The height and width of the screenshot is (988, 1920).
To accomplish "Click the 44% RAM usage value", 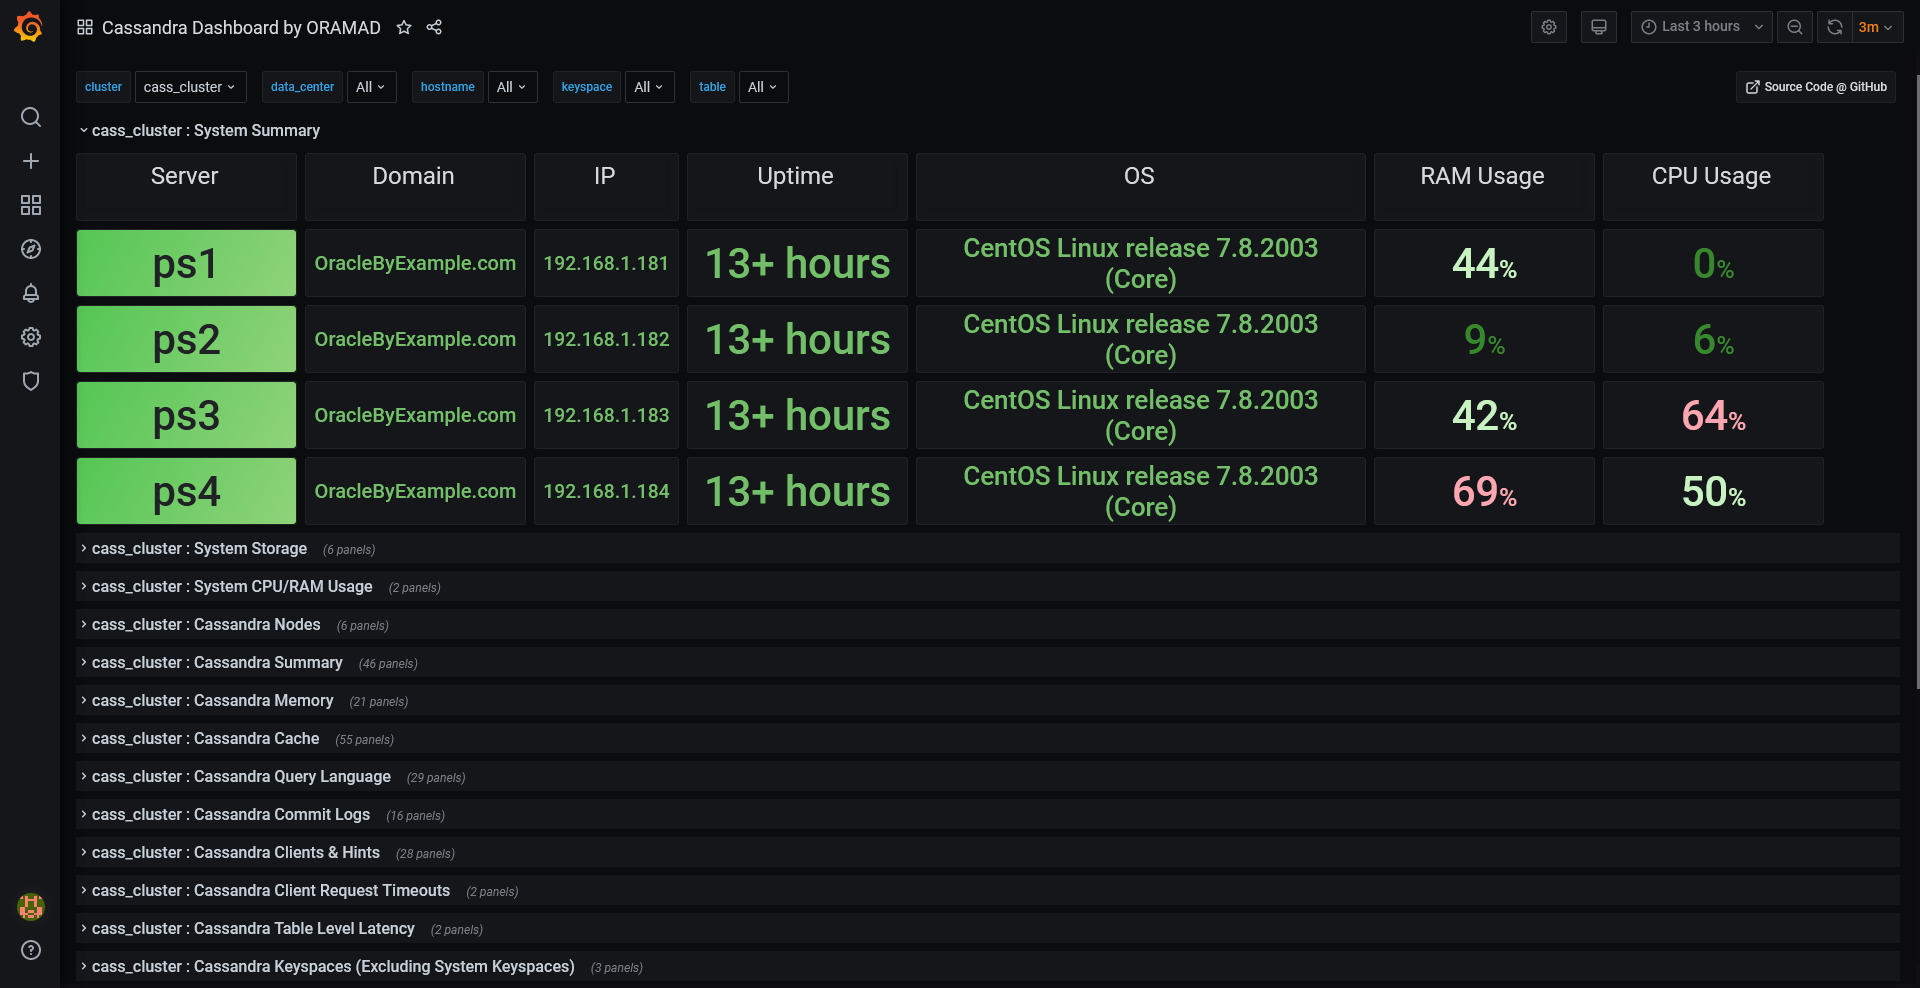I will [1484, 264].
